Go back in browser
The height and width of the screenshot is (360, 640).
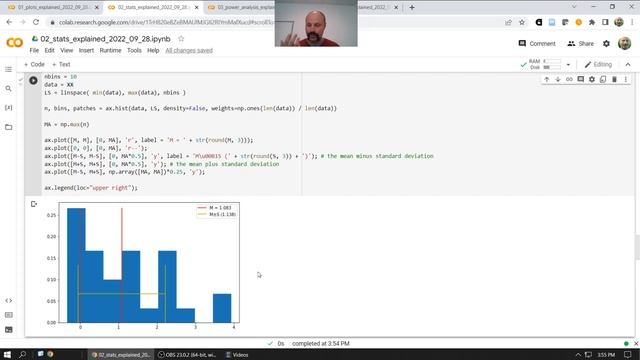(9, 22)
